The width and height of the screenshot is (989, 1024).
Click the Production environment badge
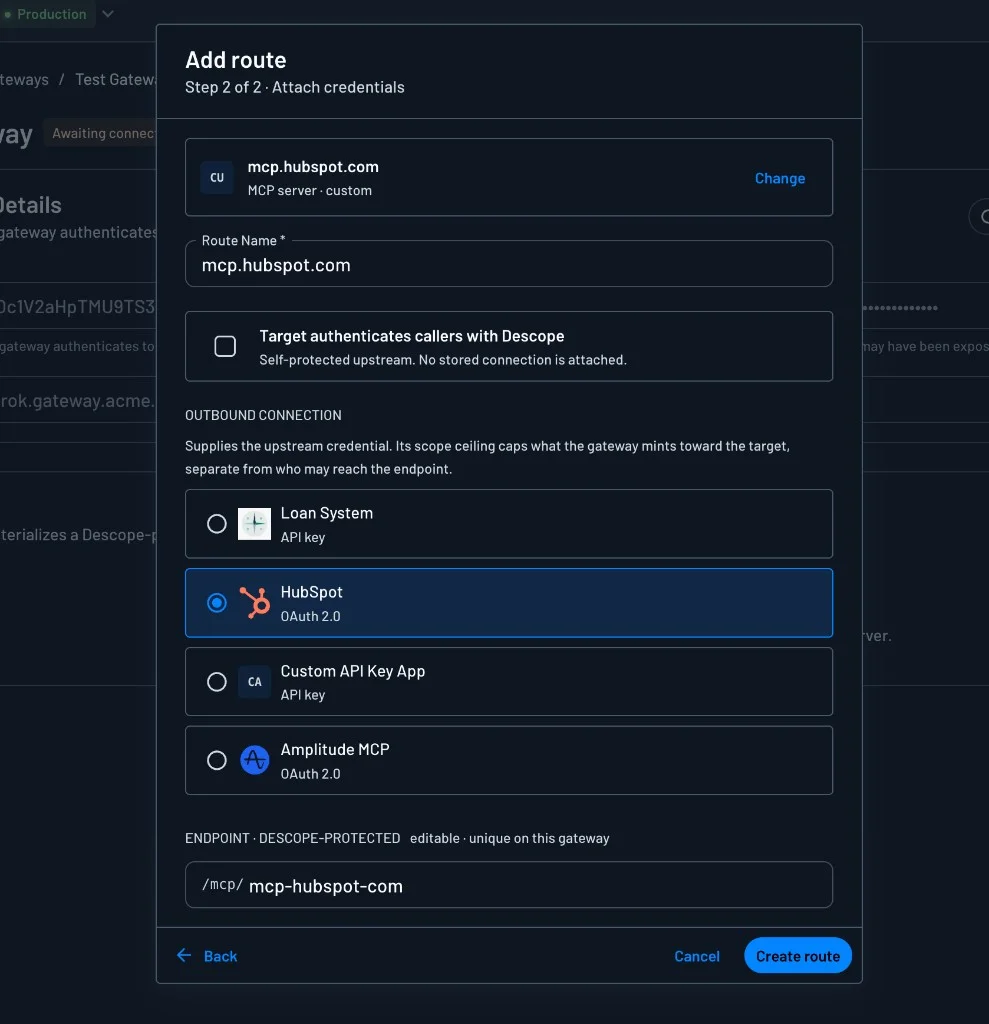(x=47, y=14)
